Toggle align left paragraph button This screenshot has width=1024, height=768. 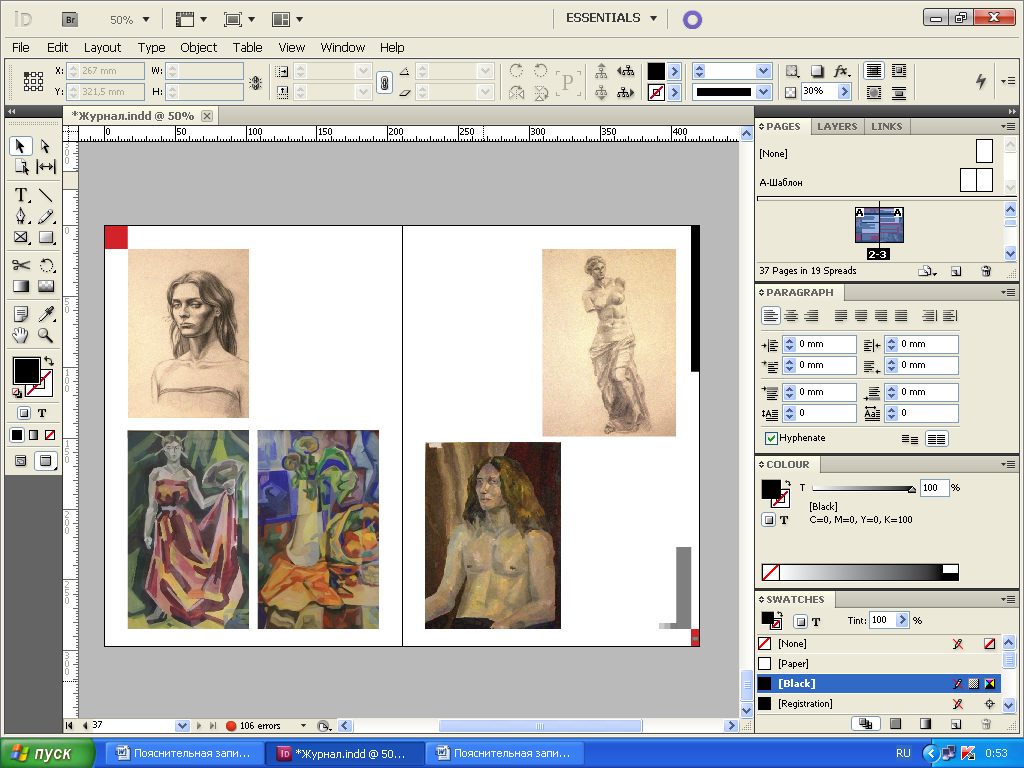771,316
